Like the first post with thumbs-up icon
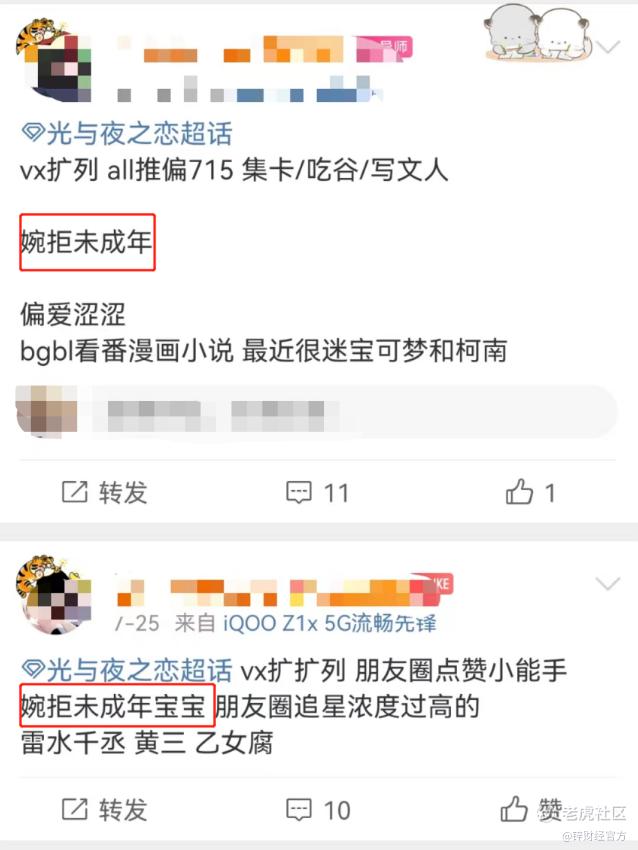Image resolution: width=638 pixels, height=850 pixels. click(519, 492)
